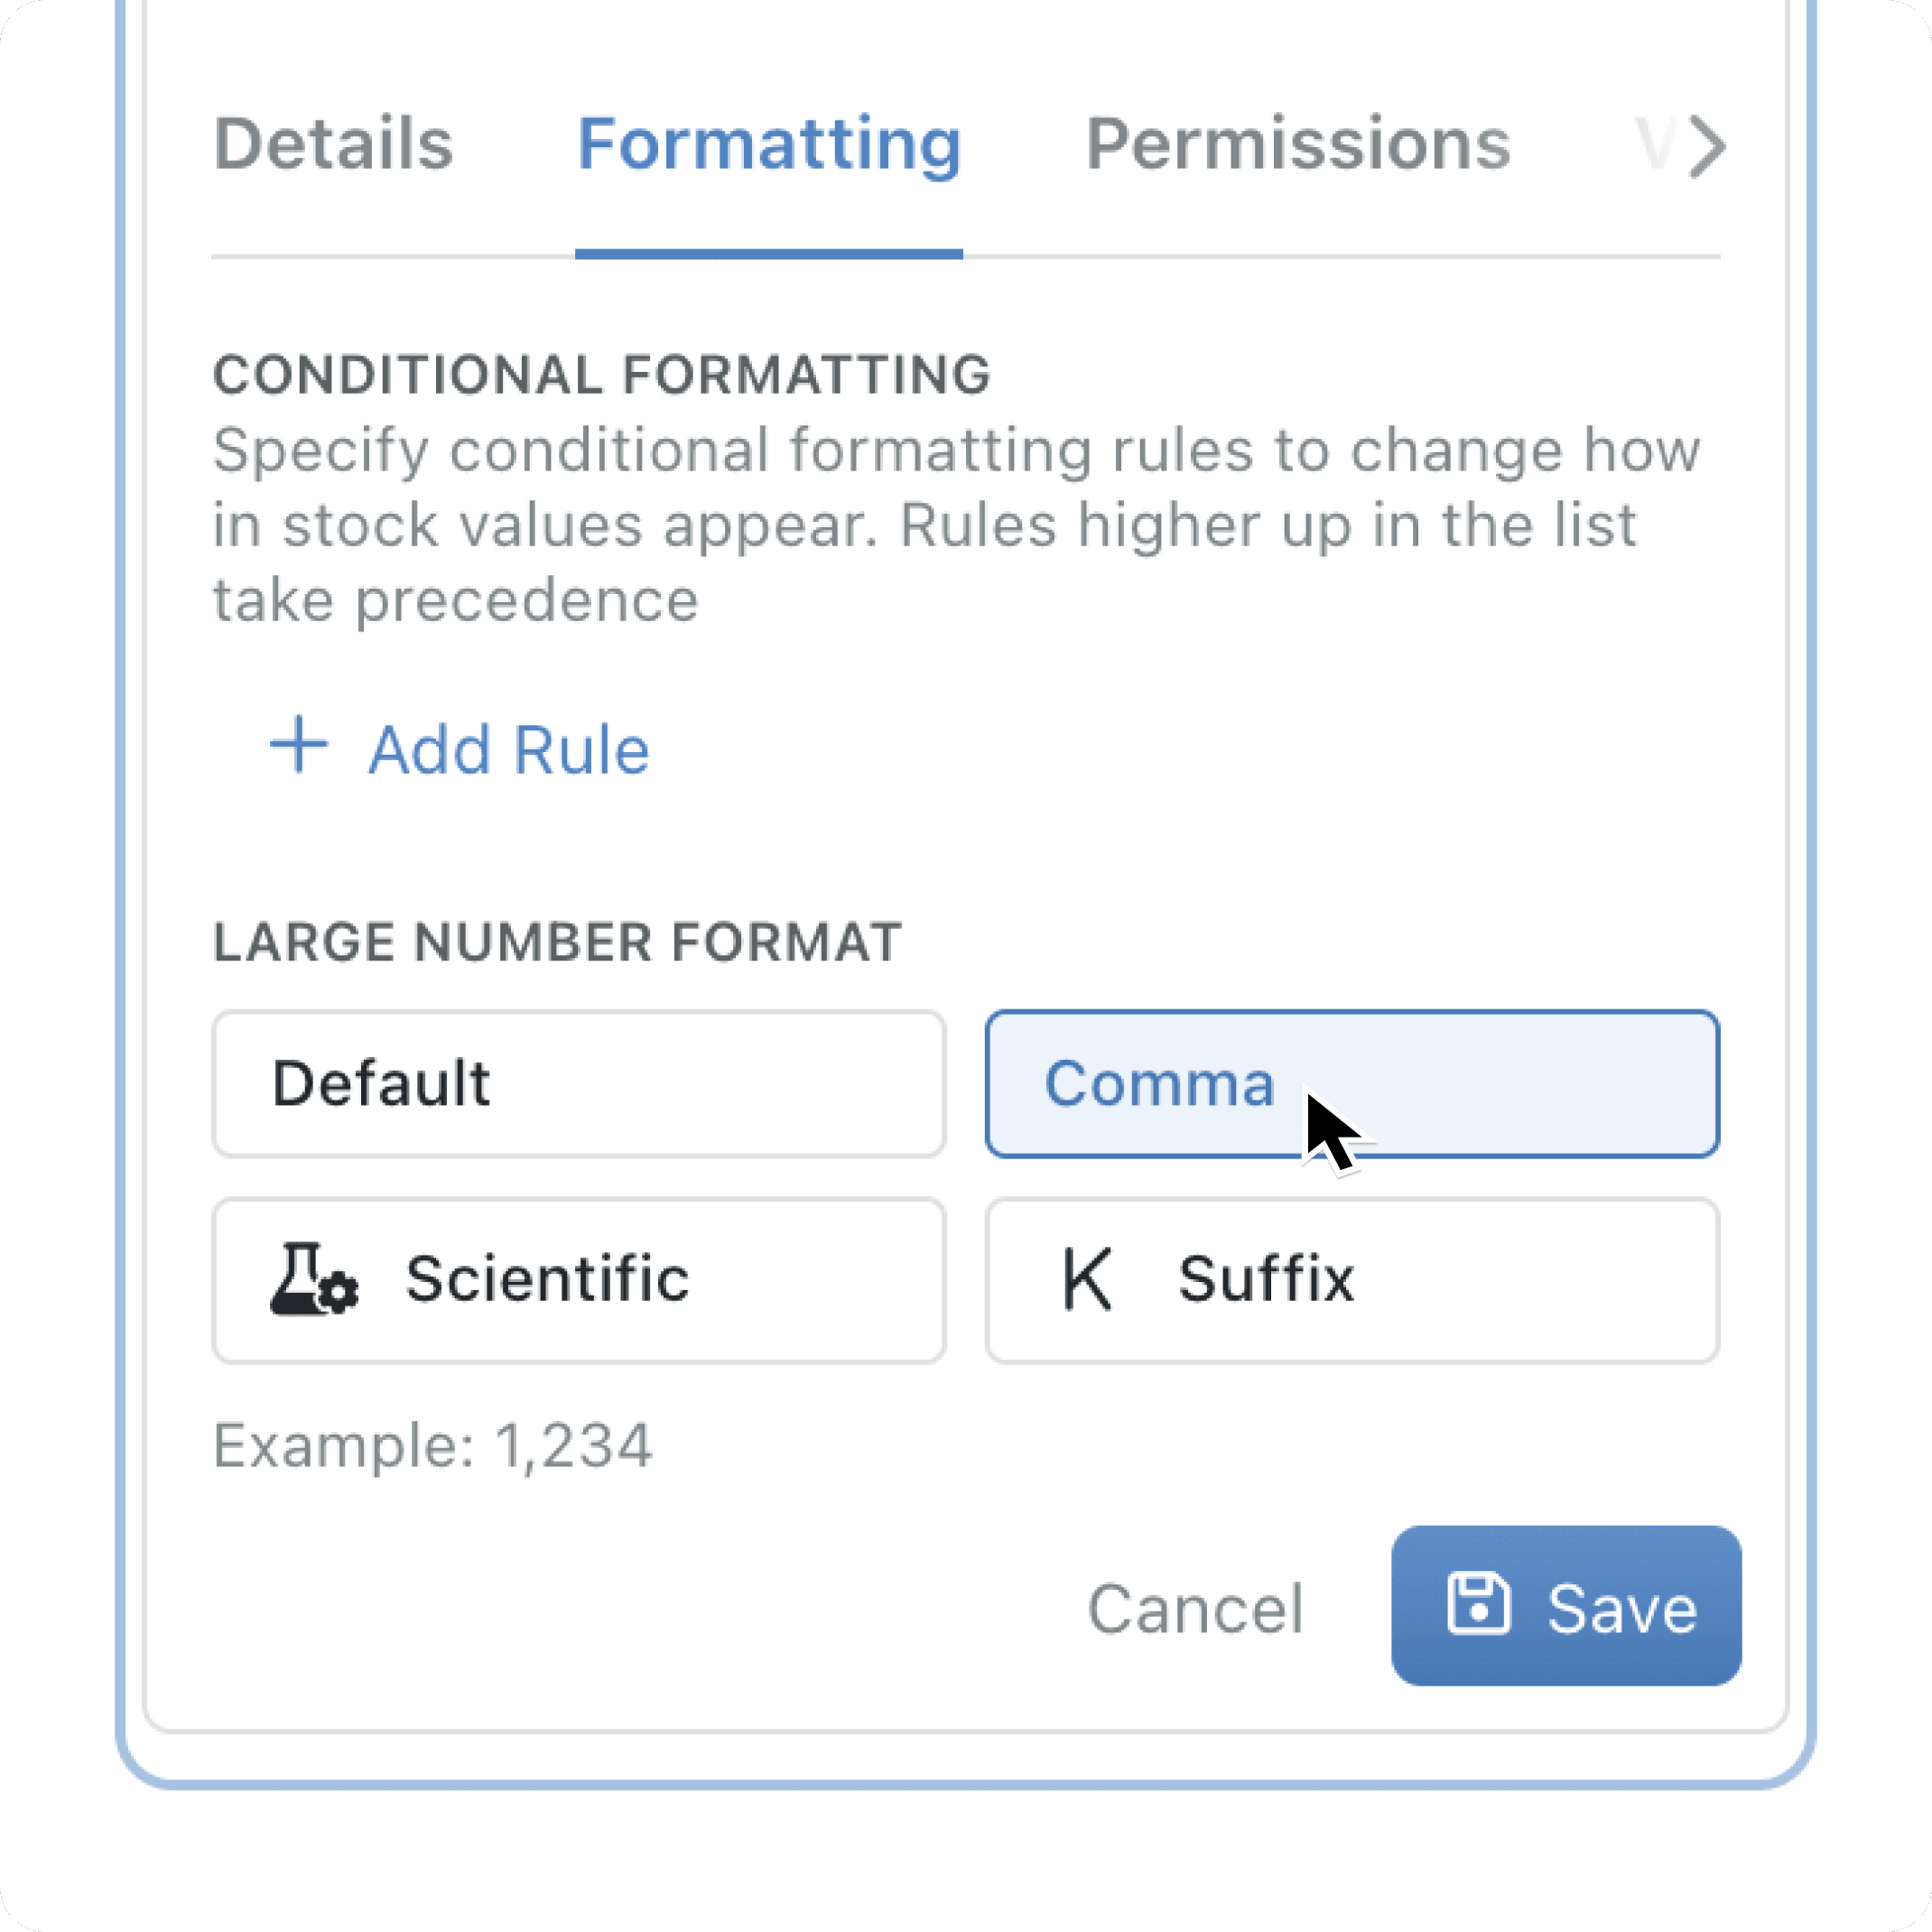The width and height of the screenshot is (1932, 1932).
Task: Save the formatting changes
Action: point(1566,1606)
